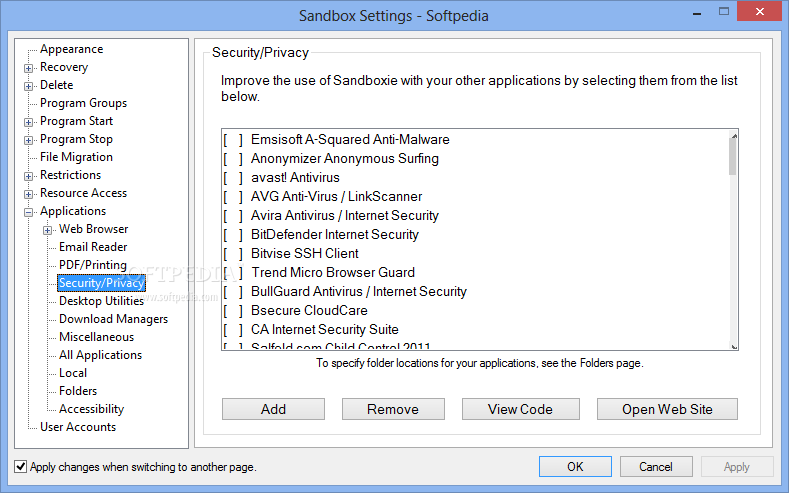Image resolution: width=789 pixels, height=493 pixels.
Task: Select Local under Applications
Action: (x=73, y=373)
